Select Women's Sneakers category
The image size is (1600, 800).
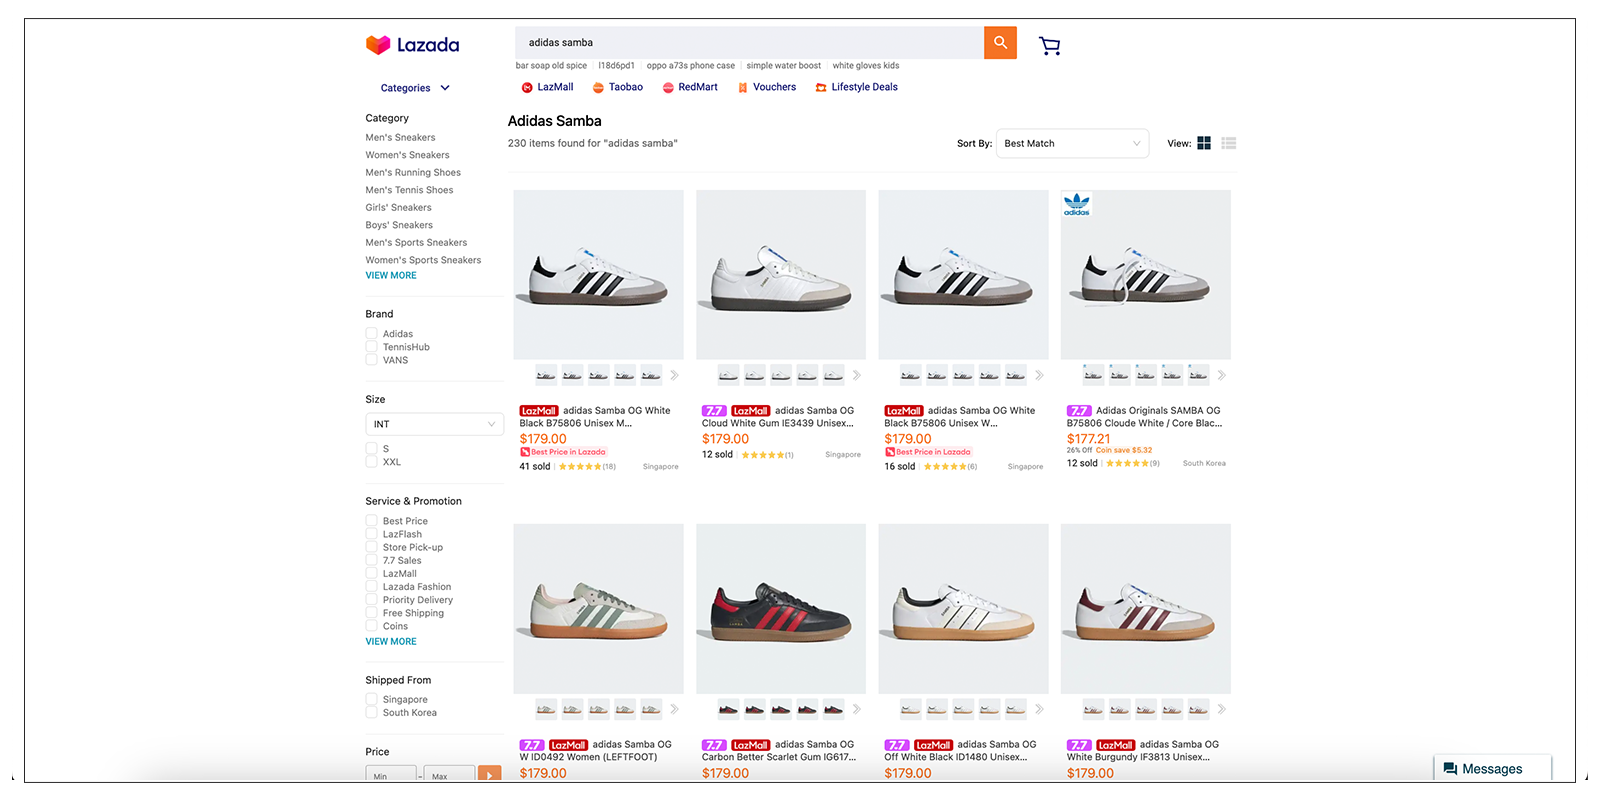coord(407,155)
